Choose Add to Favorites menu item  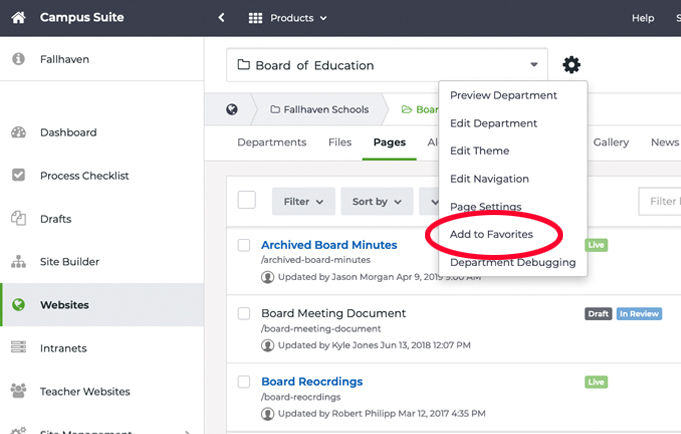click(x=491, y=234)
